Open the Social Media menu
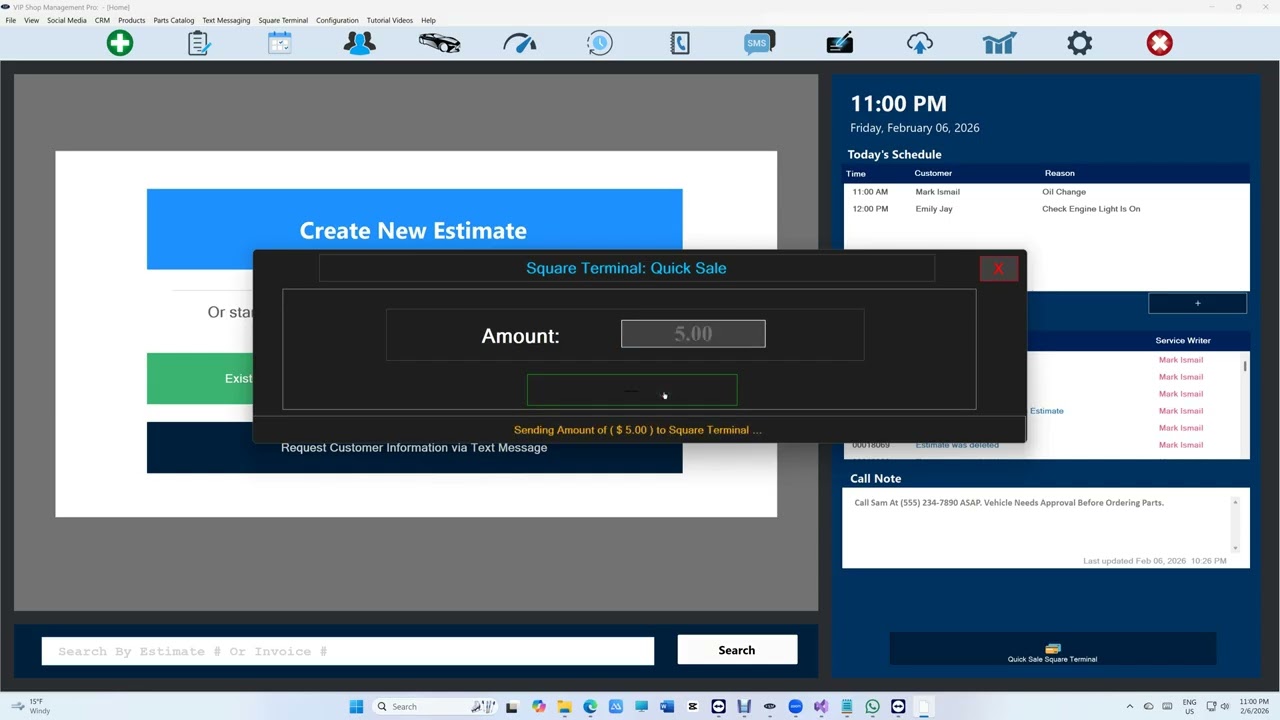Screen dimensions: 1280x720 tap(67, 20)
